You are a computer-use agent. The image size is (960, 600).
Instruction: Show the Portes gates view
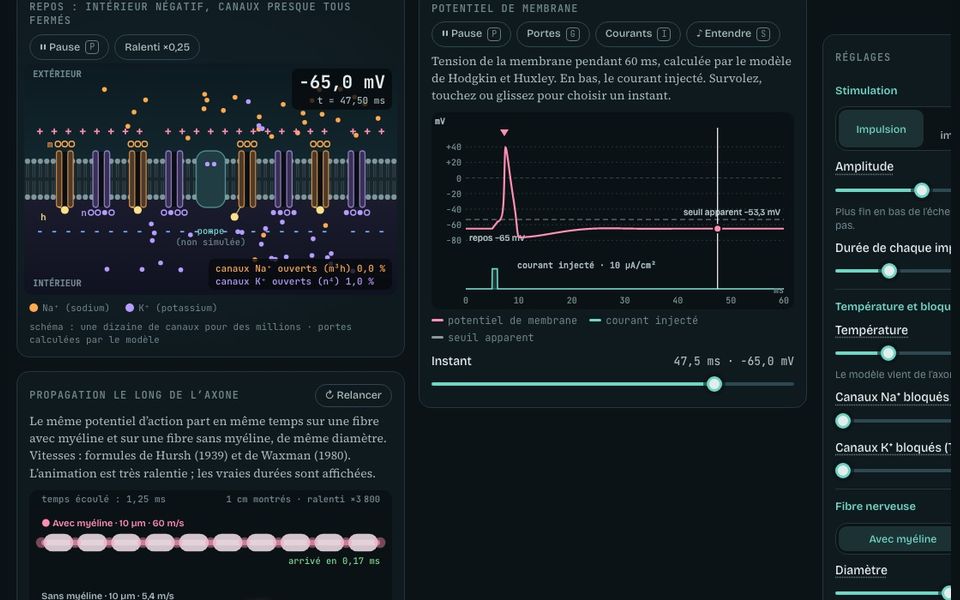[x=553, y=34]
